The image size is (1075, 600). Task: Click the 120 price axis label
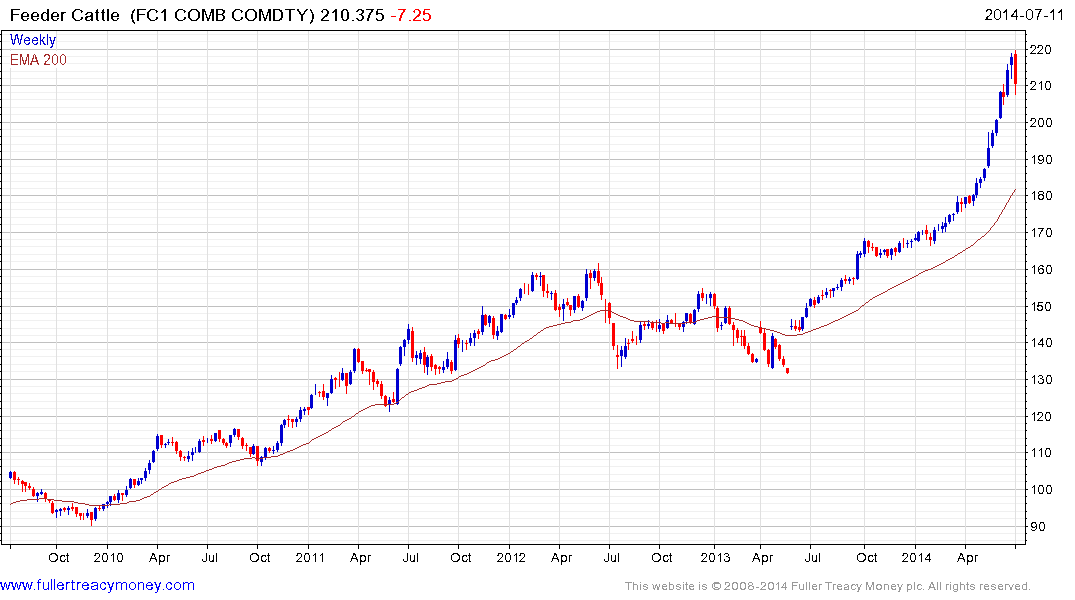[1040, 416]
